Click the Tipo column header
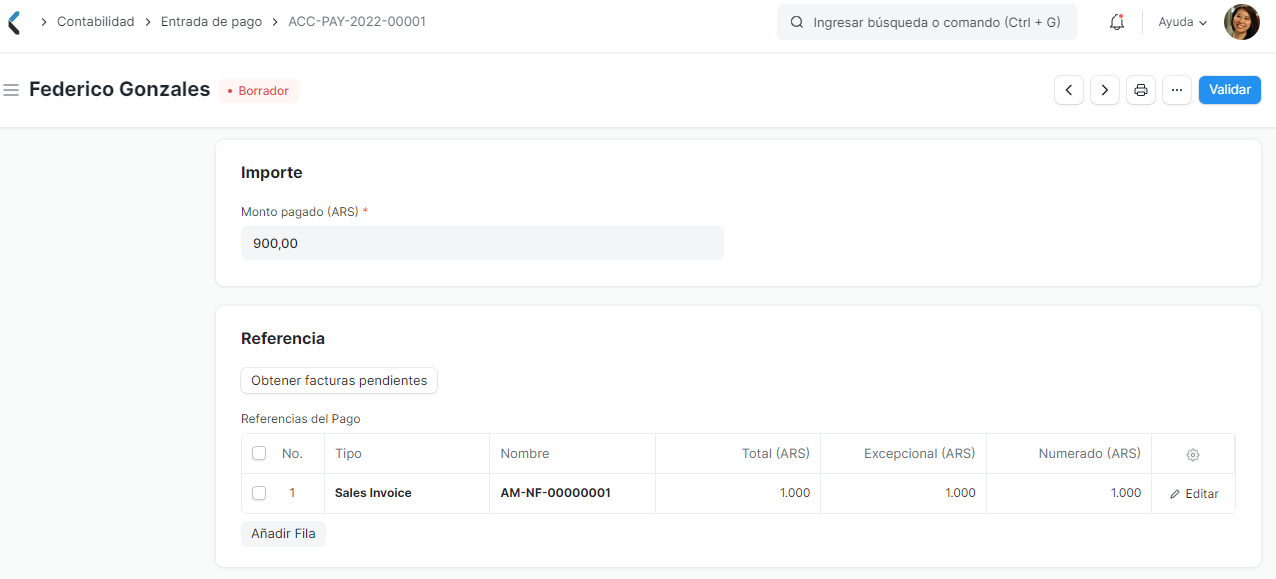This screenshot has width=1276, height=579. coord(406,453)
